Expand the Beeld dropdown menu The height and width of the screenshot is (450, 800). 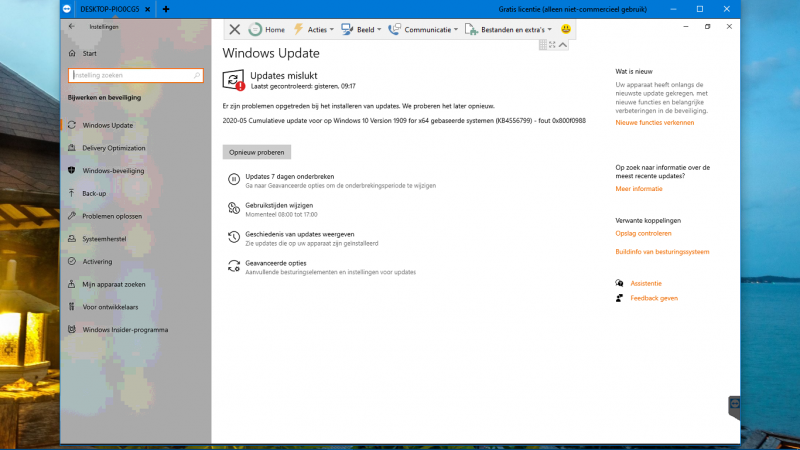click(364, 29)
